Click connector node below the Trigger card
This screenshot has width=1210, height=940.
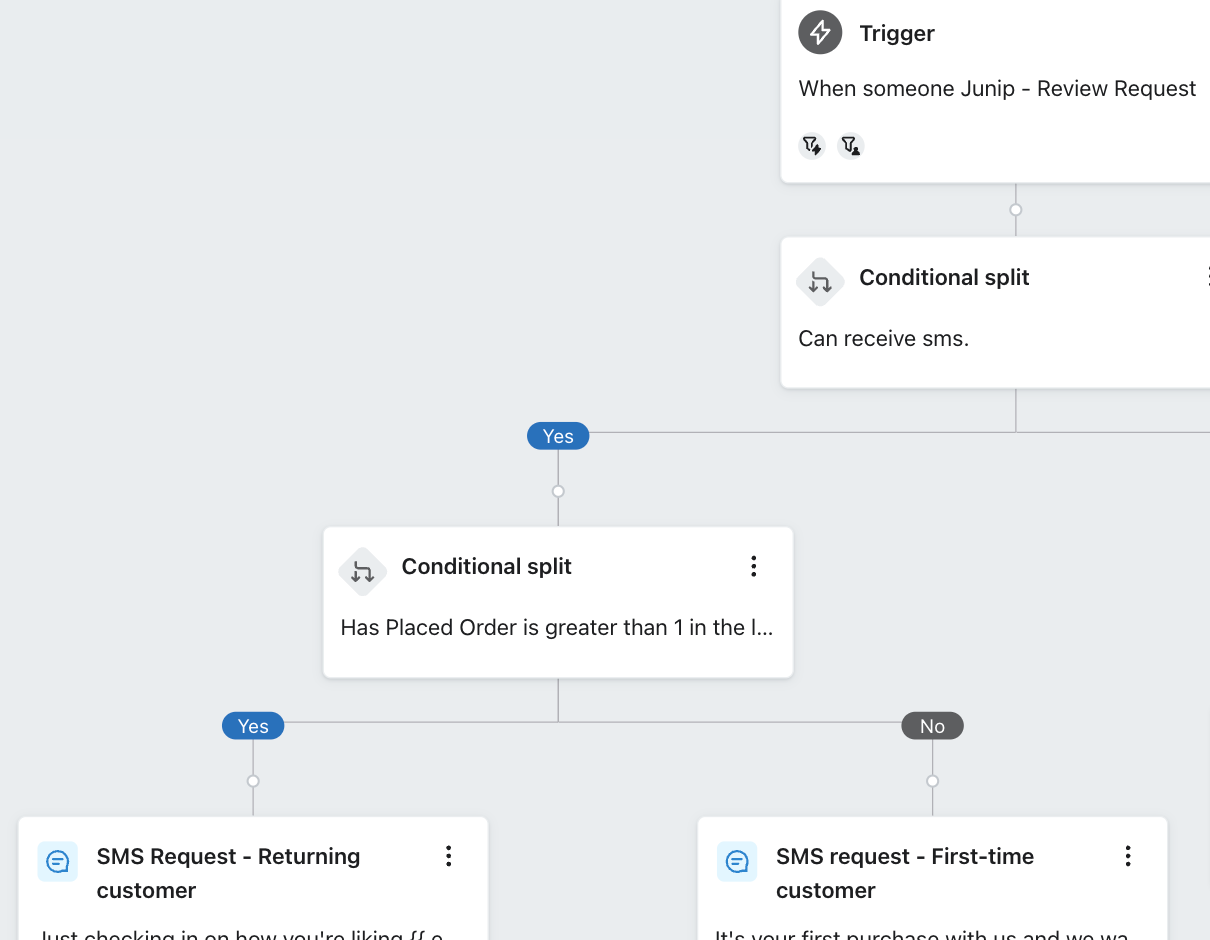1016,210
